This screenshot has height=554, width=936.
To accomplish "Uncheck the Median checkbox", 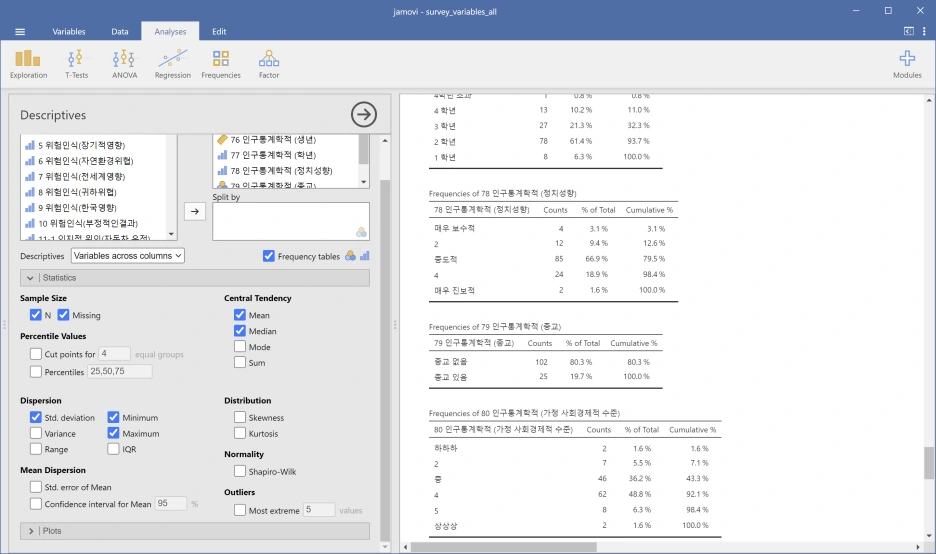I will point(240,331).
